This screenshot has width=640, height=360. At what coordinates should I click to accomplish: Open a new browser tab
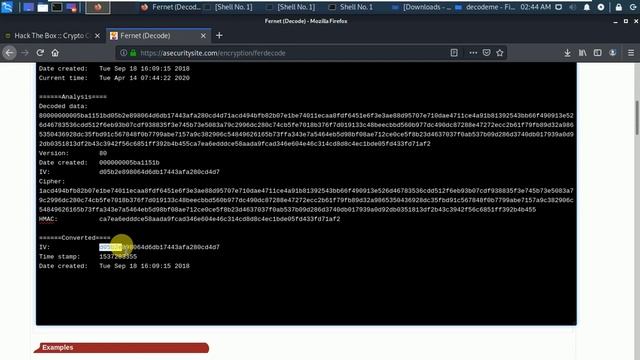219,36
